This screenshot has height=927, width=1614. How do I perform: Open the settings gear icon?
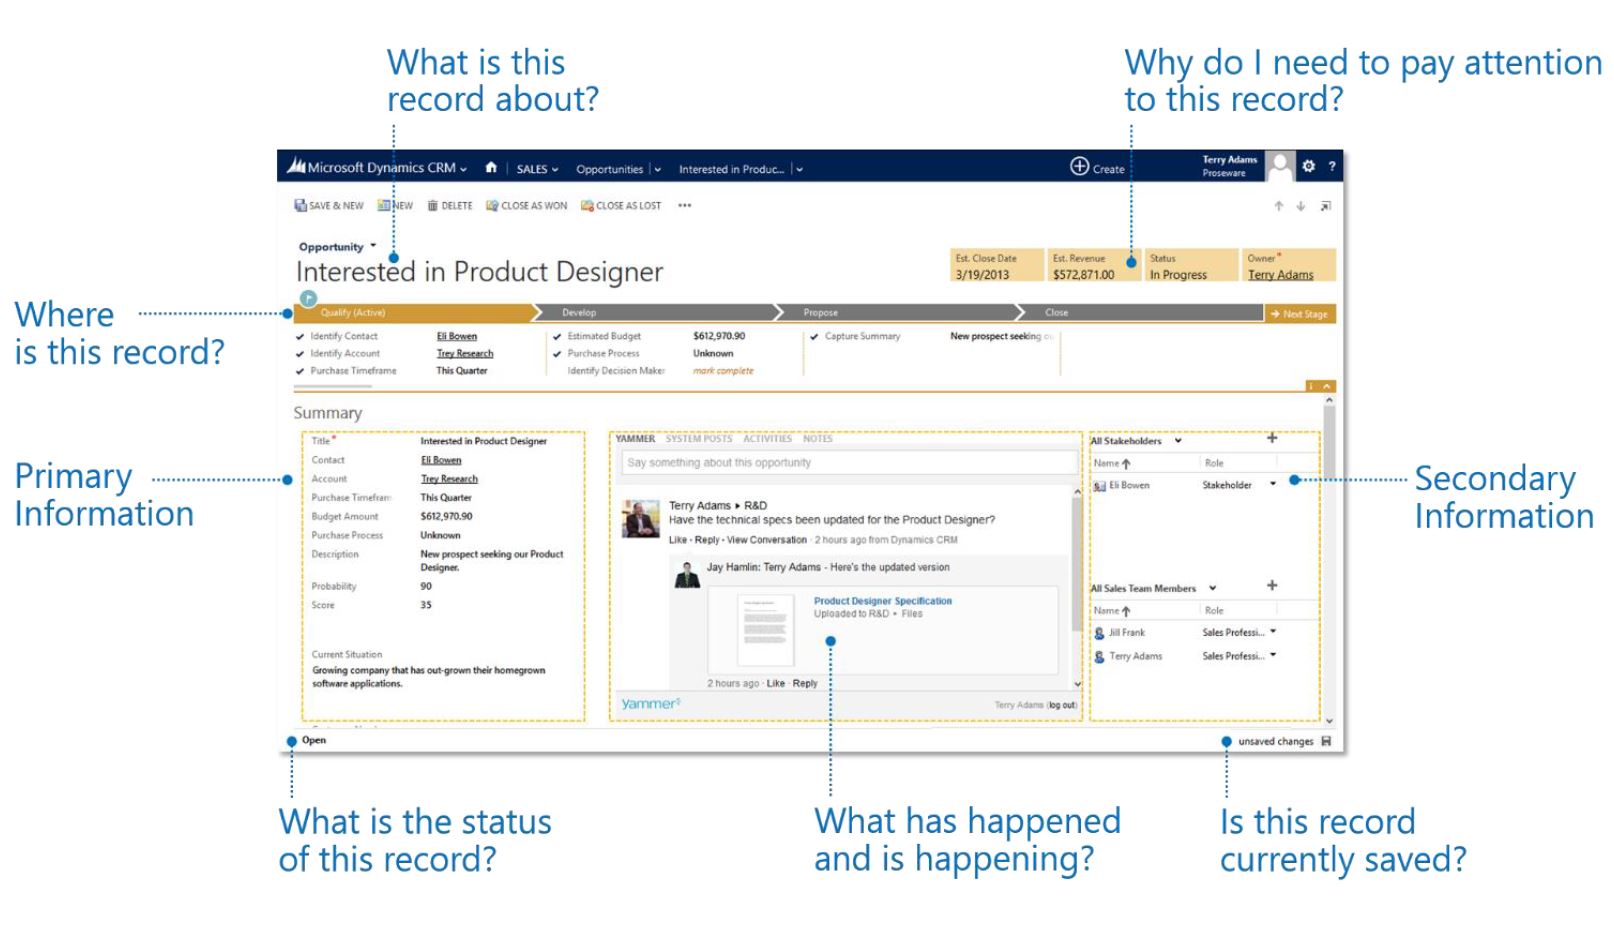click(x=1308, y=166)
